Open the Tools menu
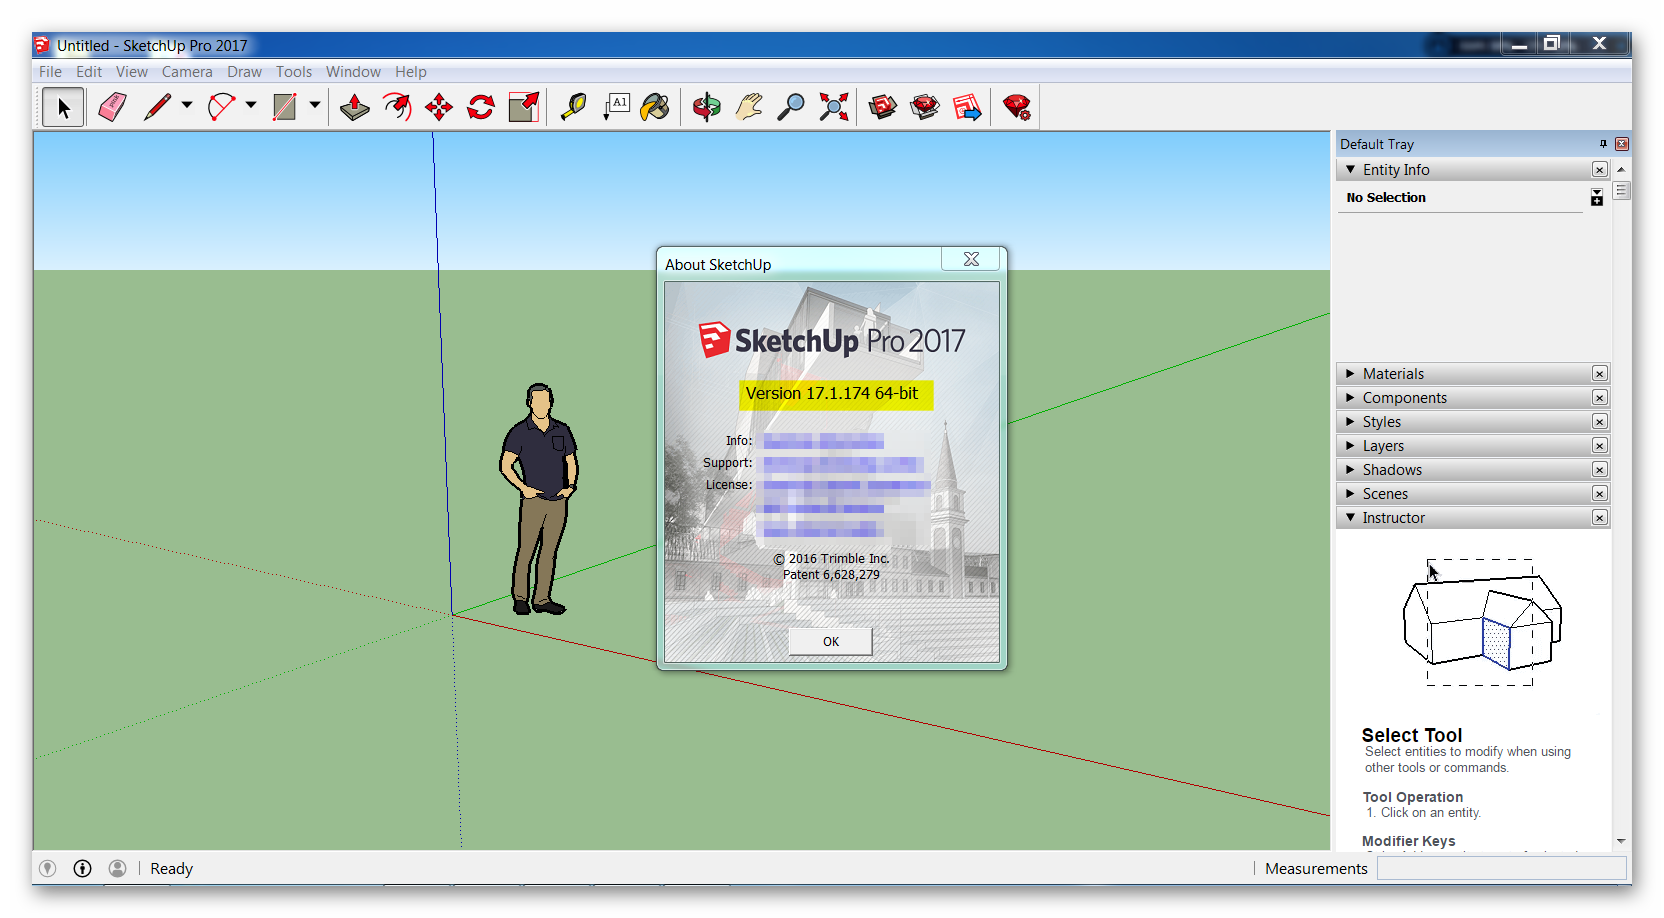Viewport: 1664px width, 918px height. [294, 72]
